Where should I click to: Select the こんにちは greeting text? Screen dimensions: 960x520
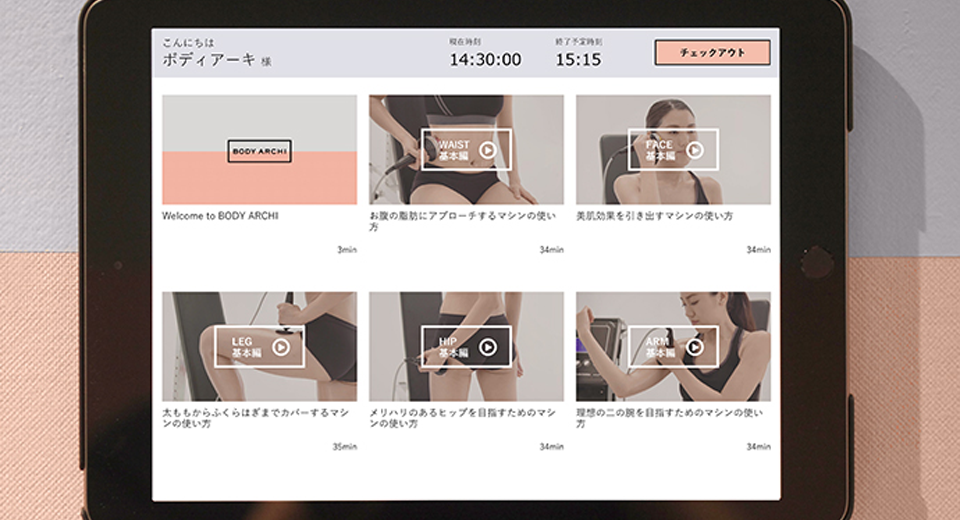pos(188,42)
